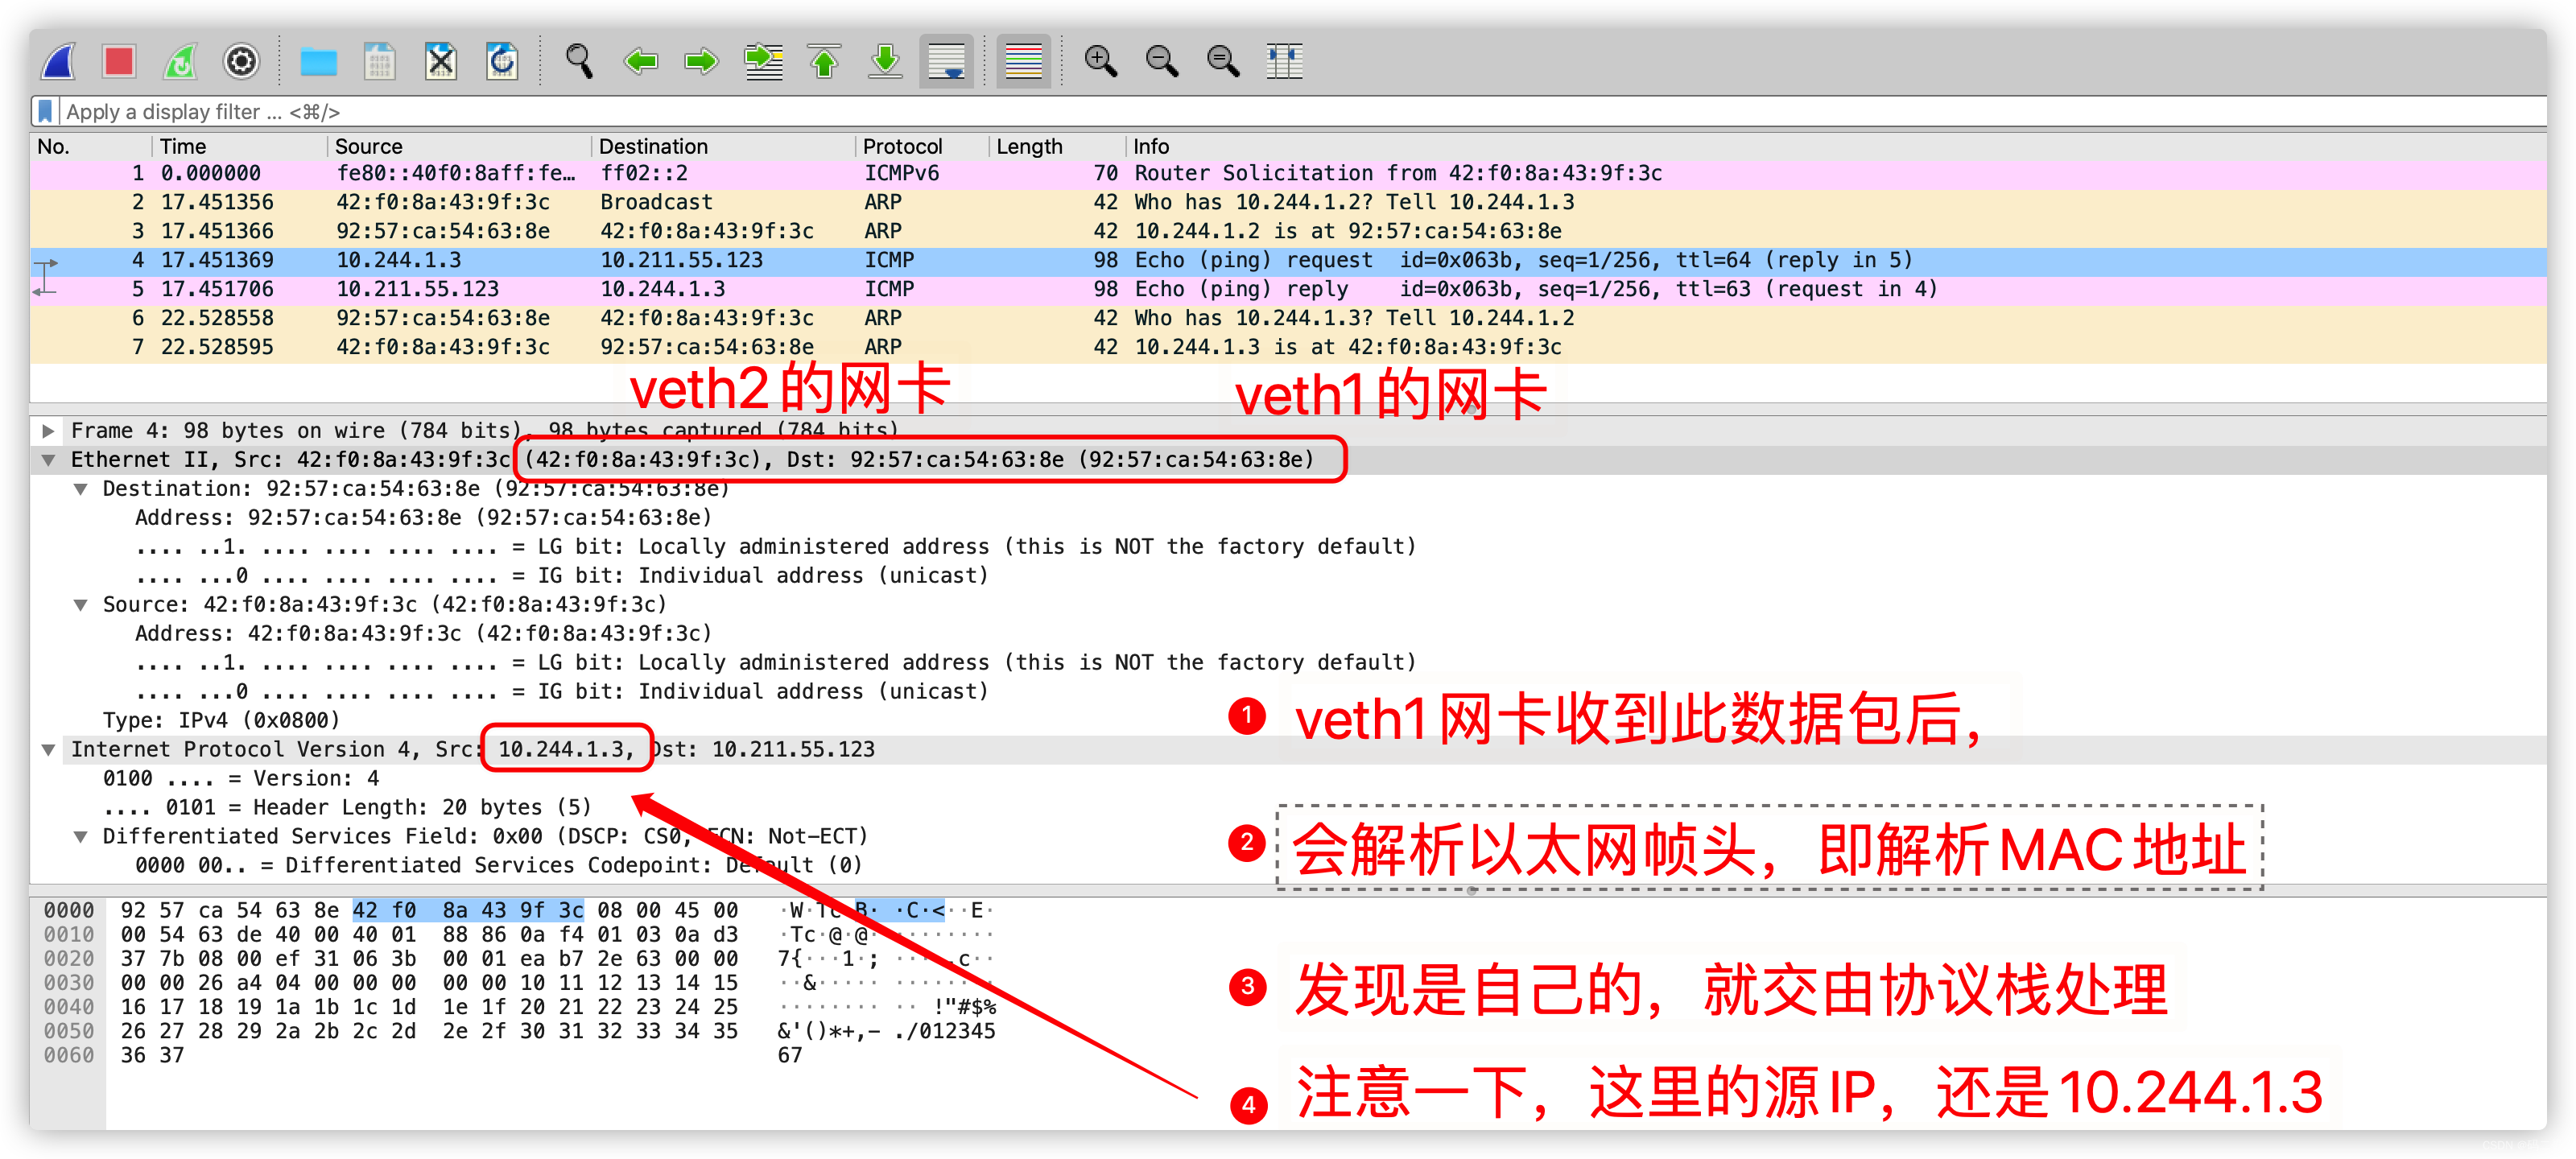
Task: Expand the Frame 4 details row
Action: click(47, 431)
